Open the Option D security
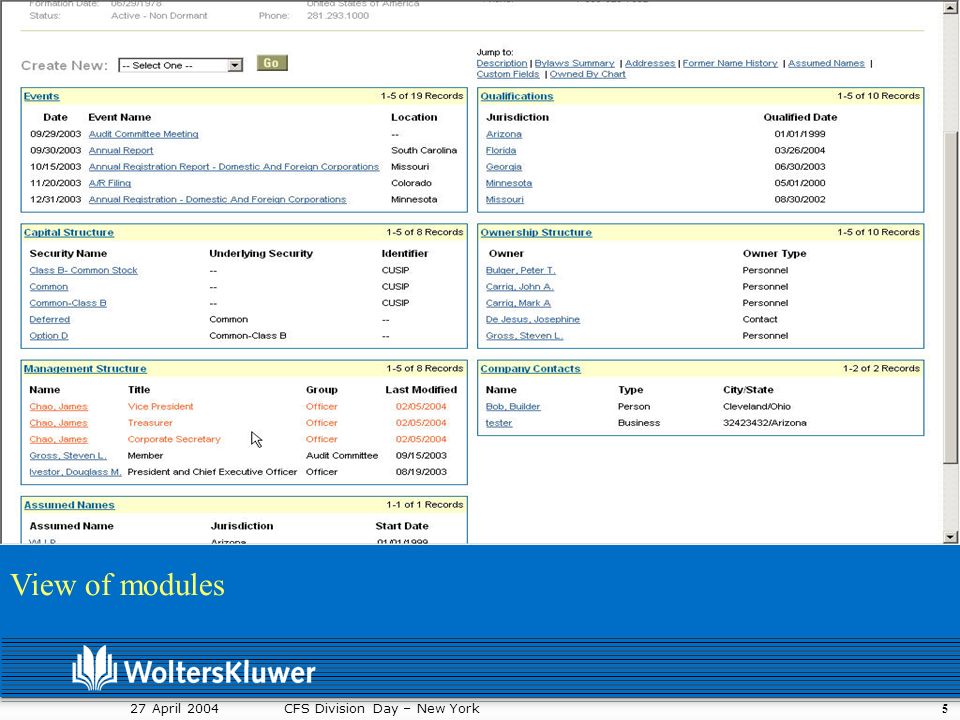Image resolution: width=960 pixels, height=720 pixels. tap(48, 336)
